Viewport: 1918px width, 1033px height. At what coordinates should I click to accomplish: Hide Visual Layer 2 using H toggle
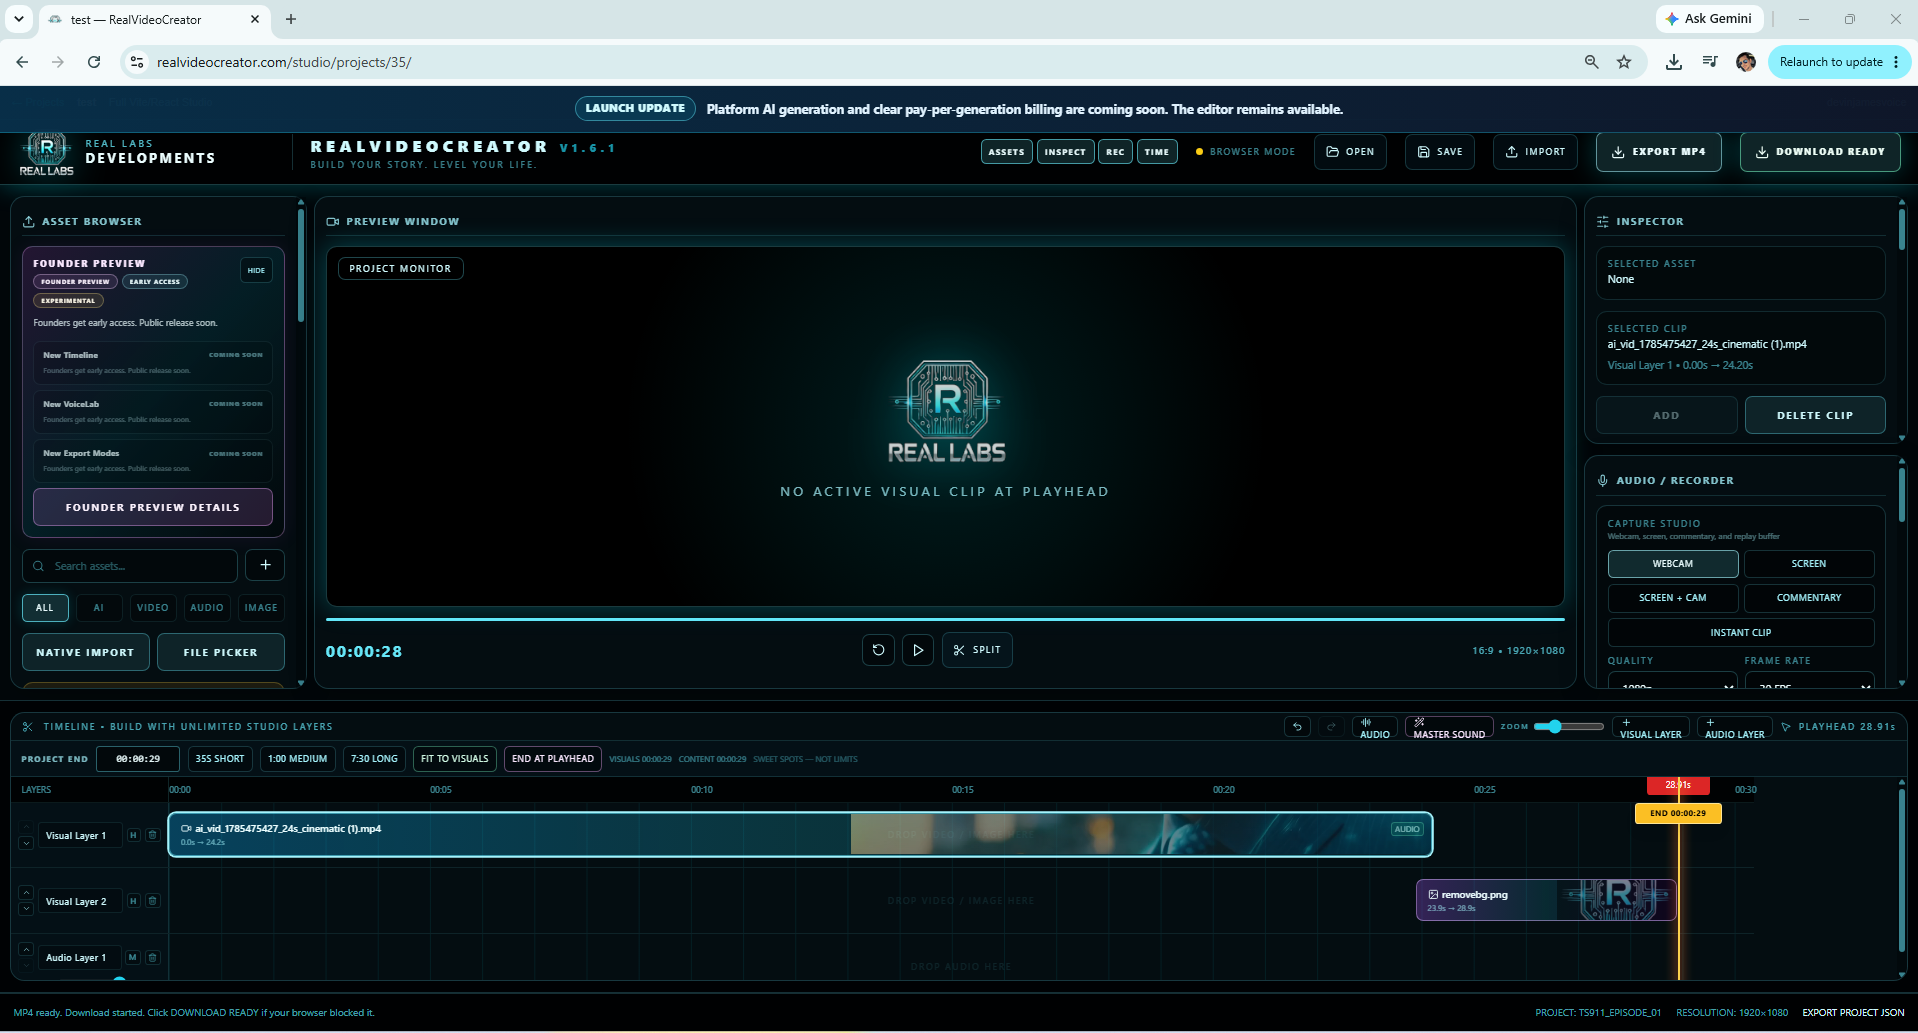pyautogui.click(x=133, y=901)
